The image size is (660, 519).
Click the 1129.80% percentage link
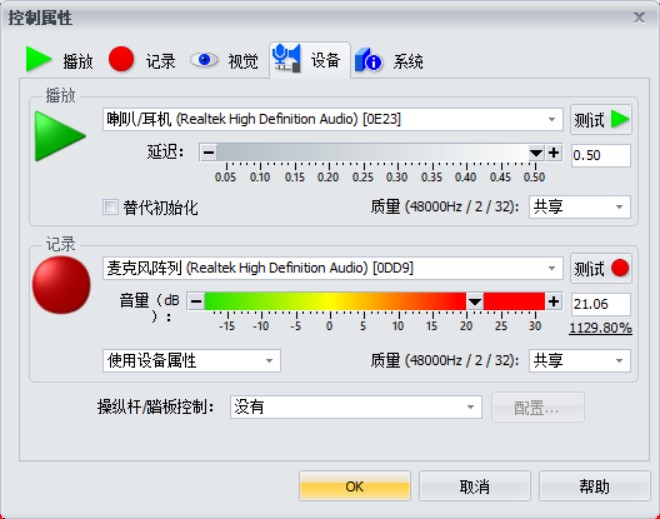click(x=600, y=328)
